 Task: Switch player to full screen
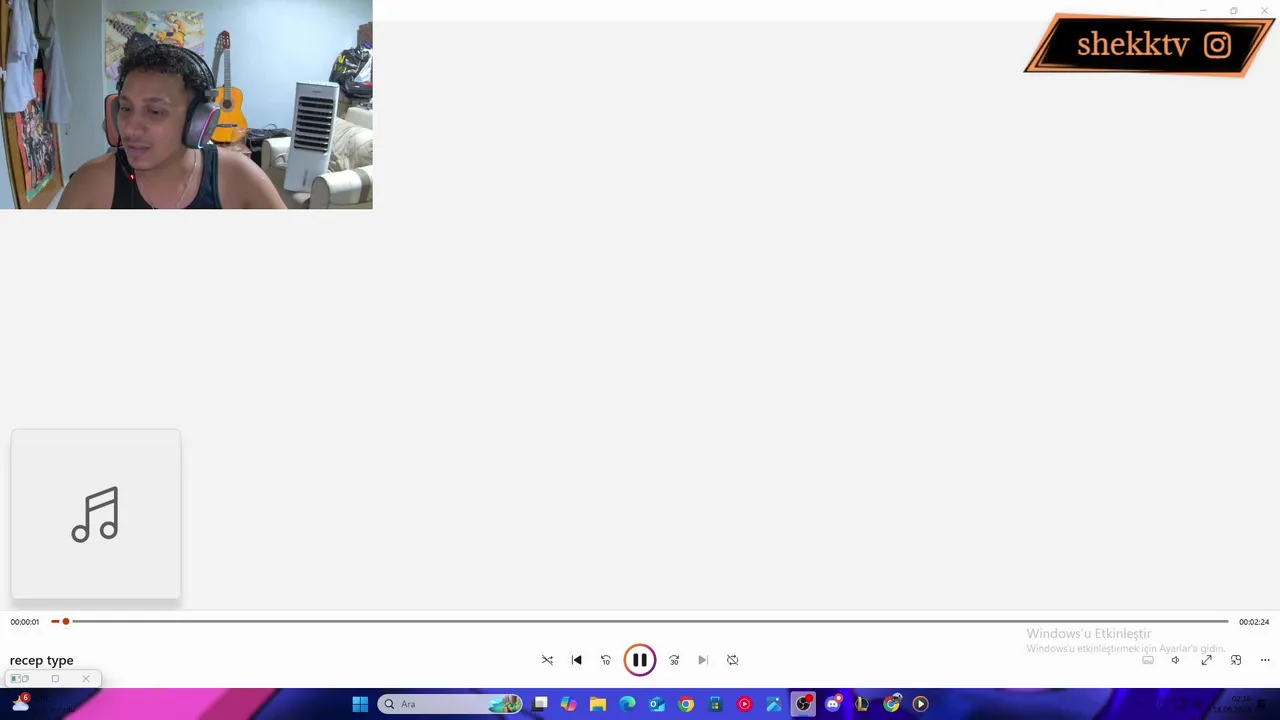point(1206,660)
